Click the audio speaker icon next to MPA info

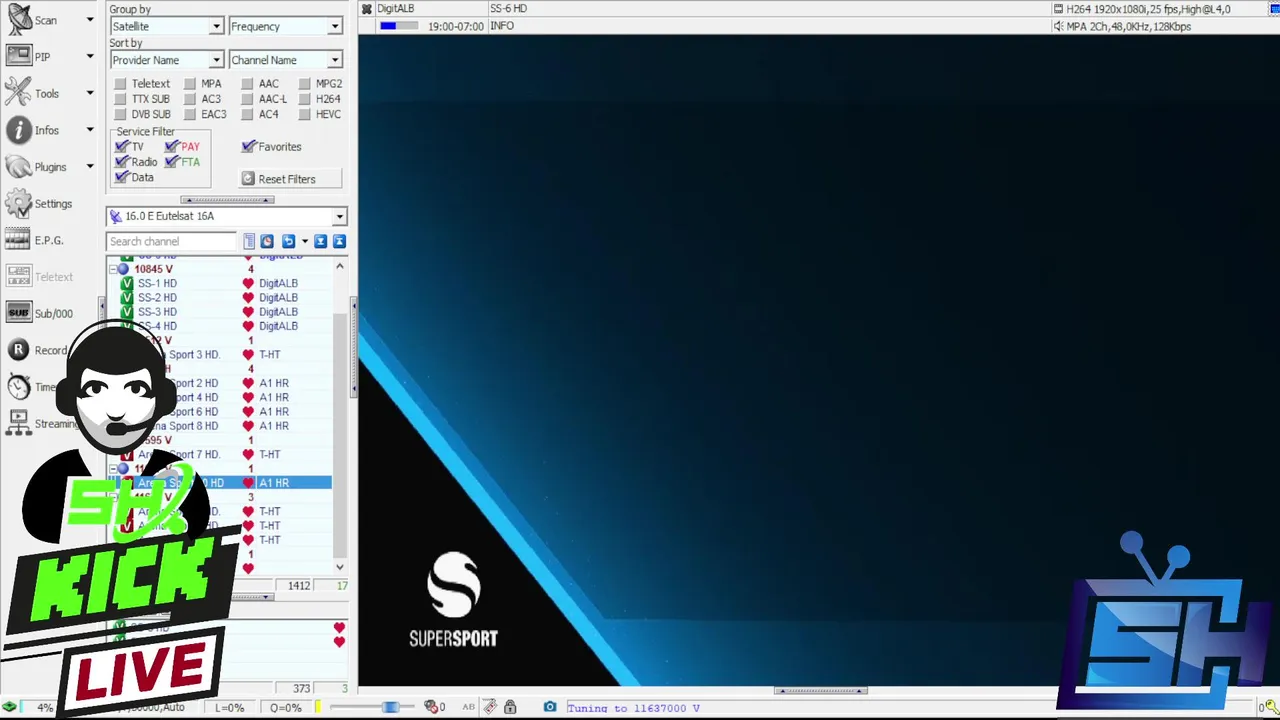(1058, 27)
